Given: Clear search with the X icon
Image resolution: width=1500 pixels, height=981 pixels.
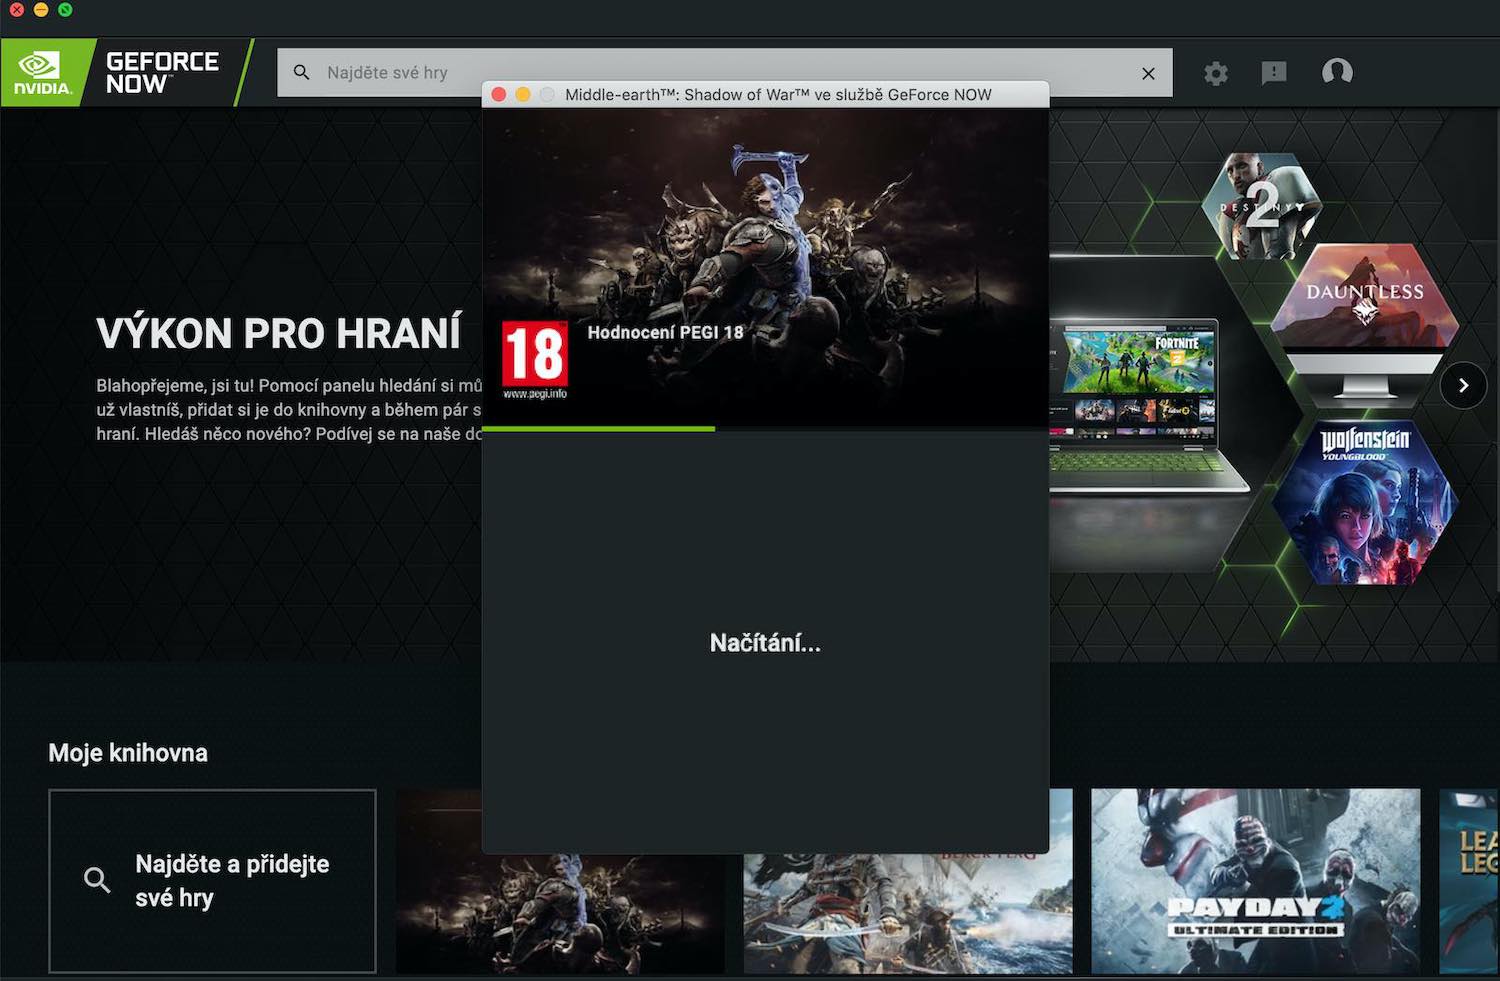Looking at the screenshot, I should point(1148,73).
